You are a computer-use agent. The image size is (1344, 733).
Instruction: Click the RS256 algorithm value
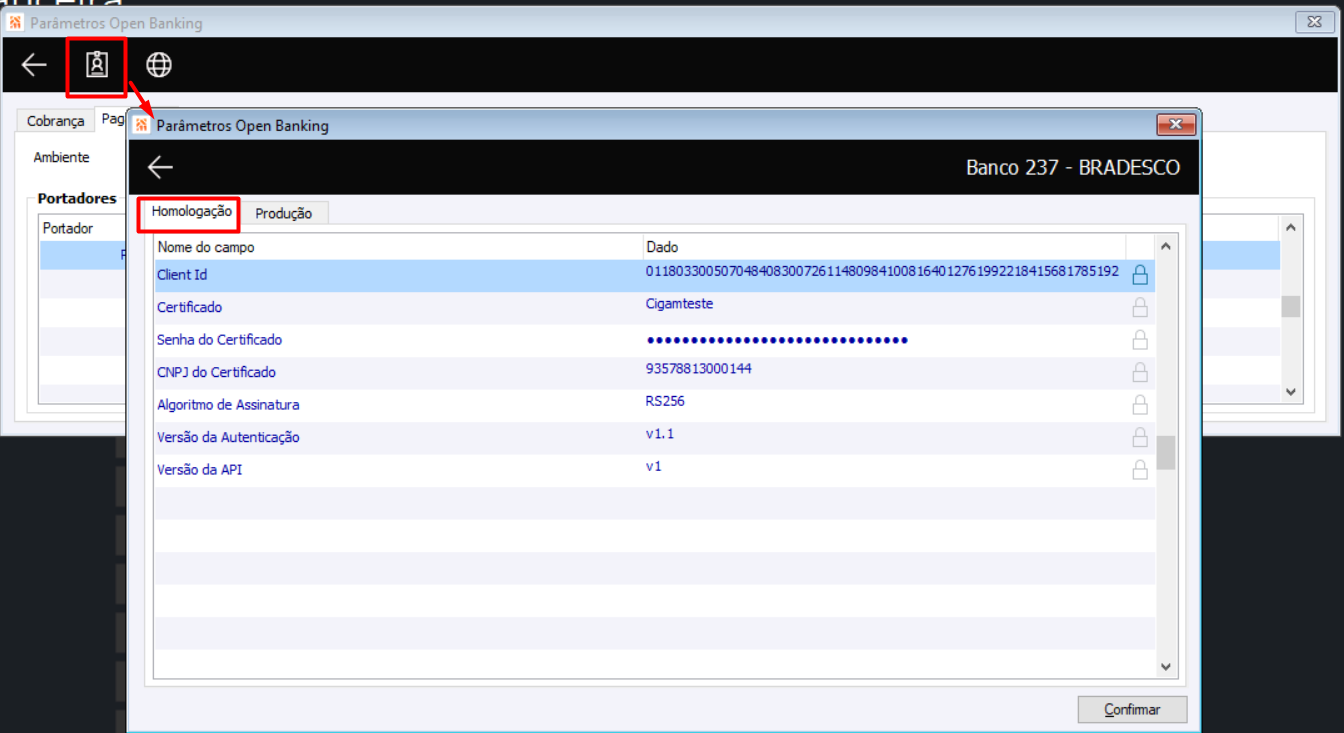[665, 401]
